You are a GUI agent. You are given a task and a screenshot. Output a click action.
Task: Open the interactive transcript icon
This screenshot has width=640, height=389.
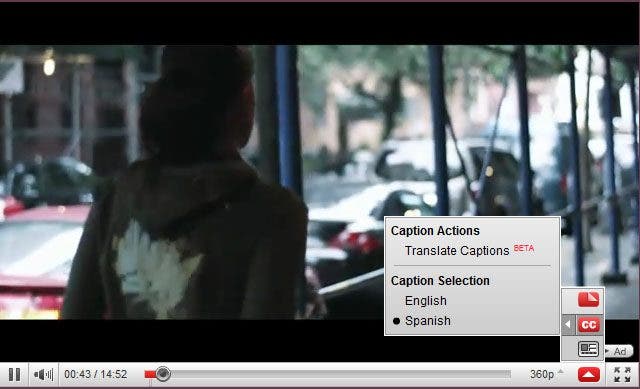(x=589, y=349)
